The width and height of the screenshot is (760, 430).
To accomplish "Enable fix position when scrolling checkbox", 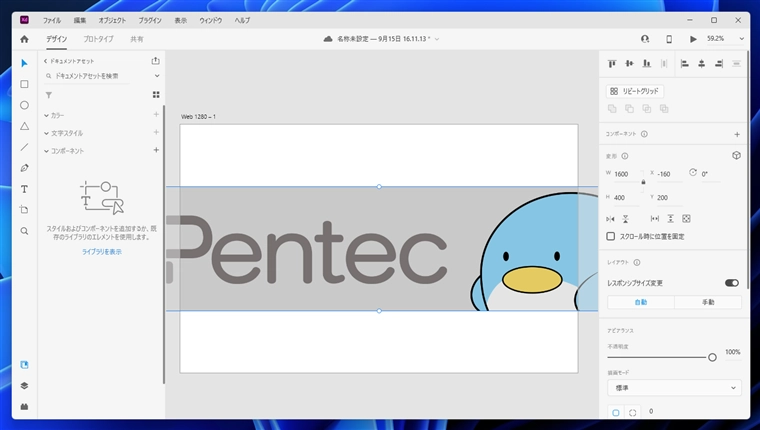I will coord(611,236).
